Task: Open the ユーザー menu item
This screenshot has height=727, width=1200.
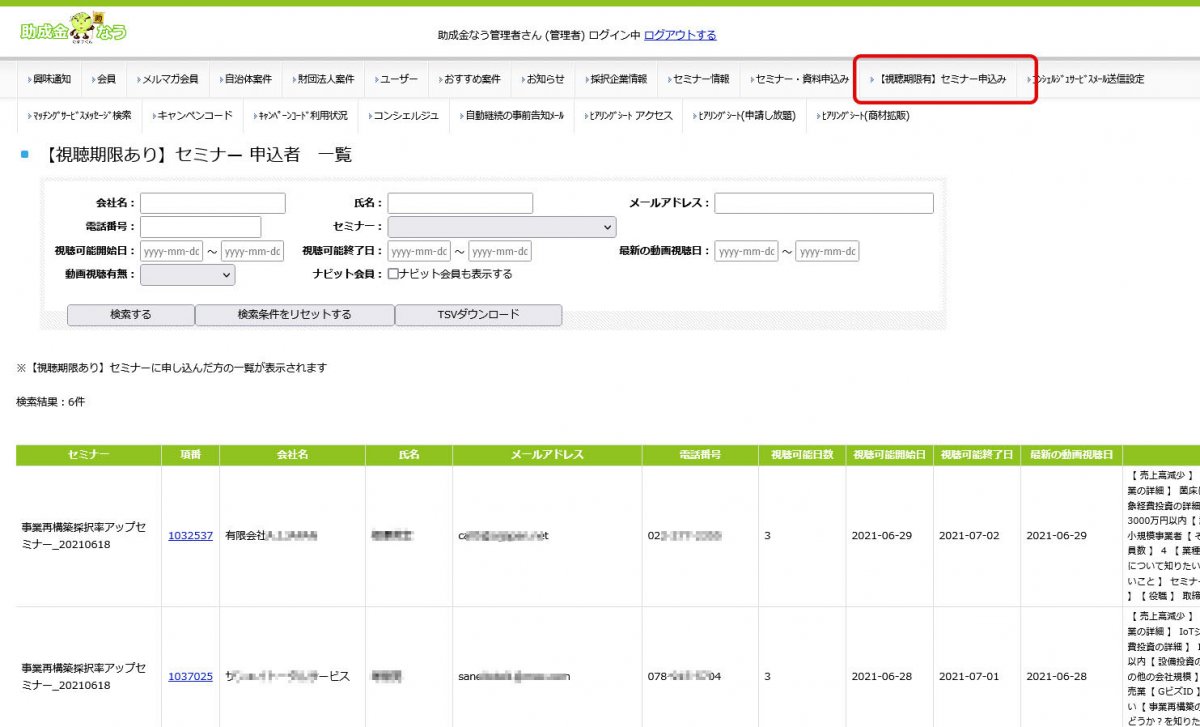Action: tap(397, 79)
